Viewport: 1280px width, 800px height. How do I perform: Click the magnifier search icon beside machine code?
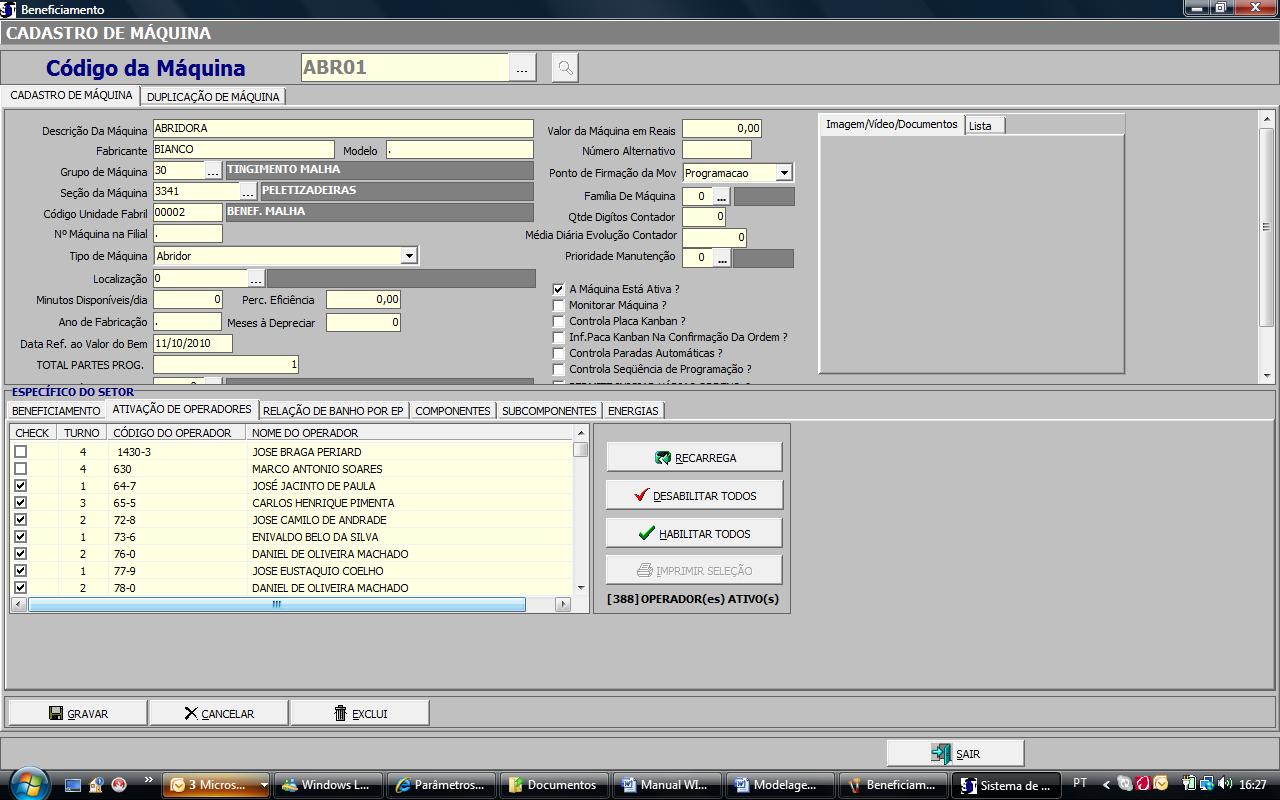(x=565, y=68)
